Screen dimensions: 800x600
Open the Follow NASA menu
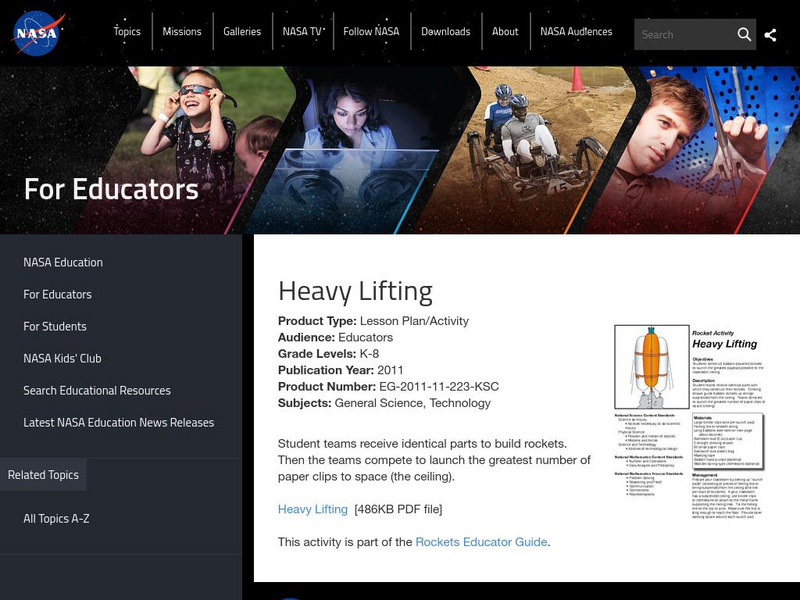pyautogui.click(x=371, y=32)
